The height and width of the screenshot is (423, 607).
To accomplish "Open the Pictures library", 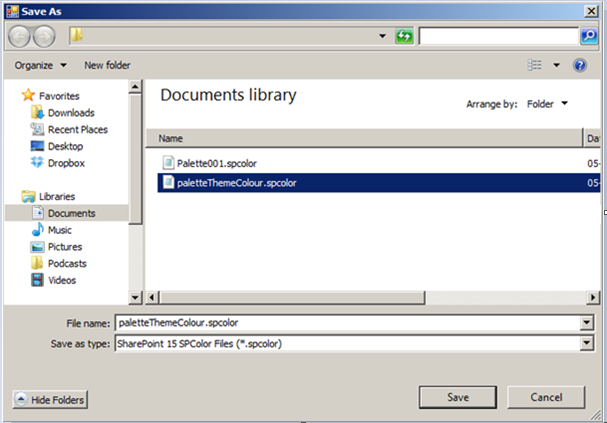I will pos(65,247).
